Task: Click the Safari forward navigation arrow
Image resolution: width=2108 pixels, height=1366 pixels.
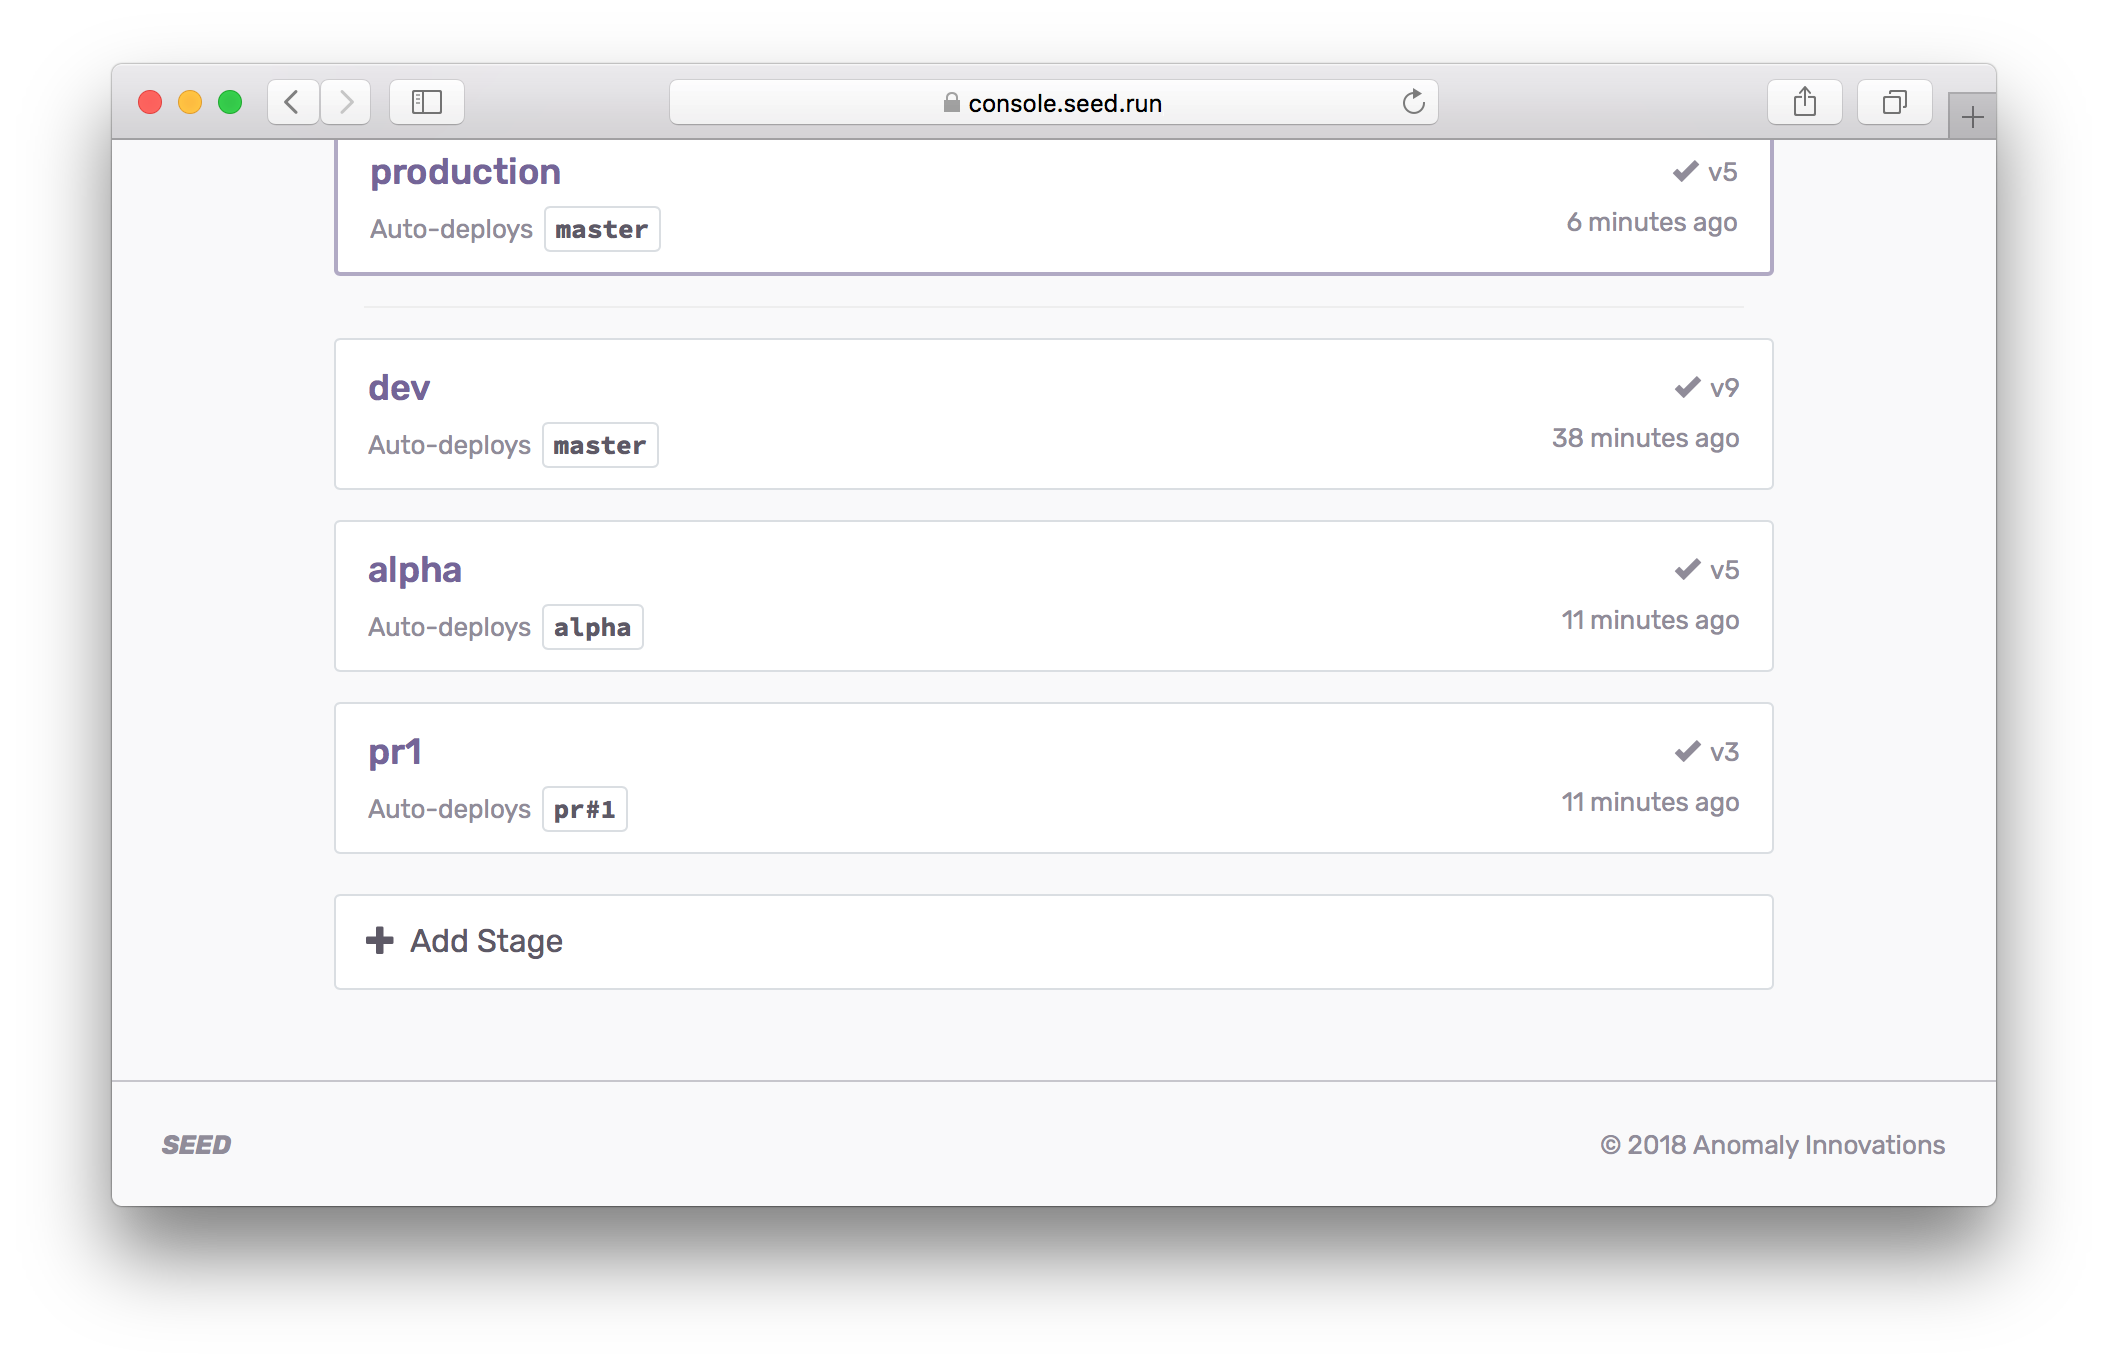Action: point(346,102)
